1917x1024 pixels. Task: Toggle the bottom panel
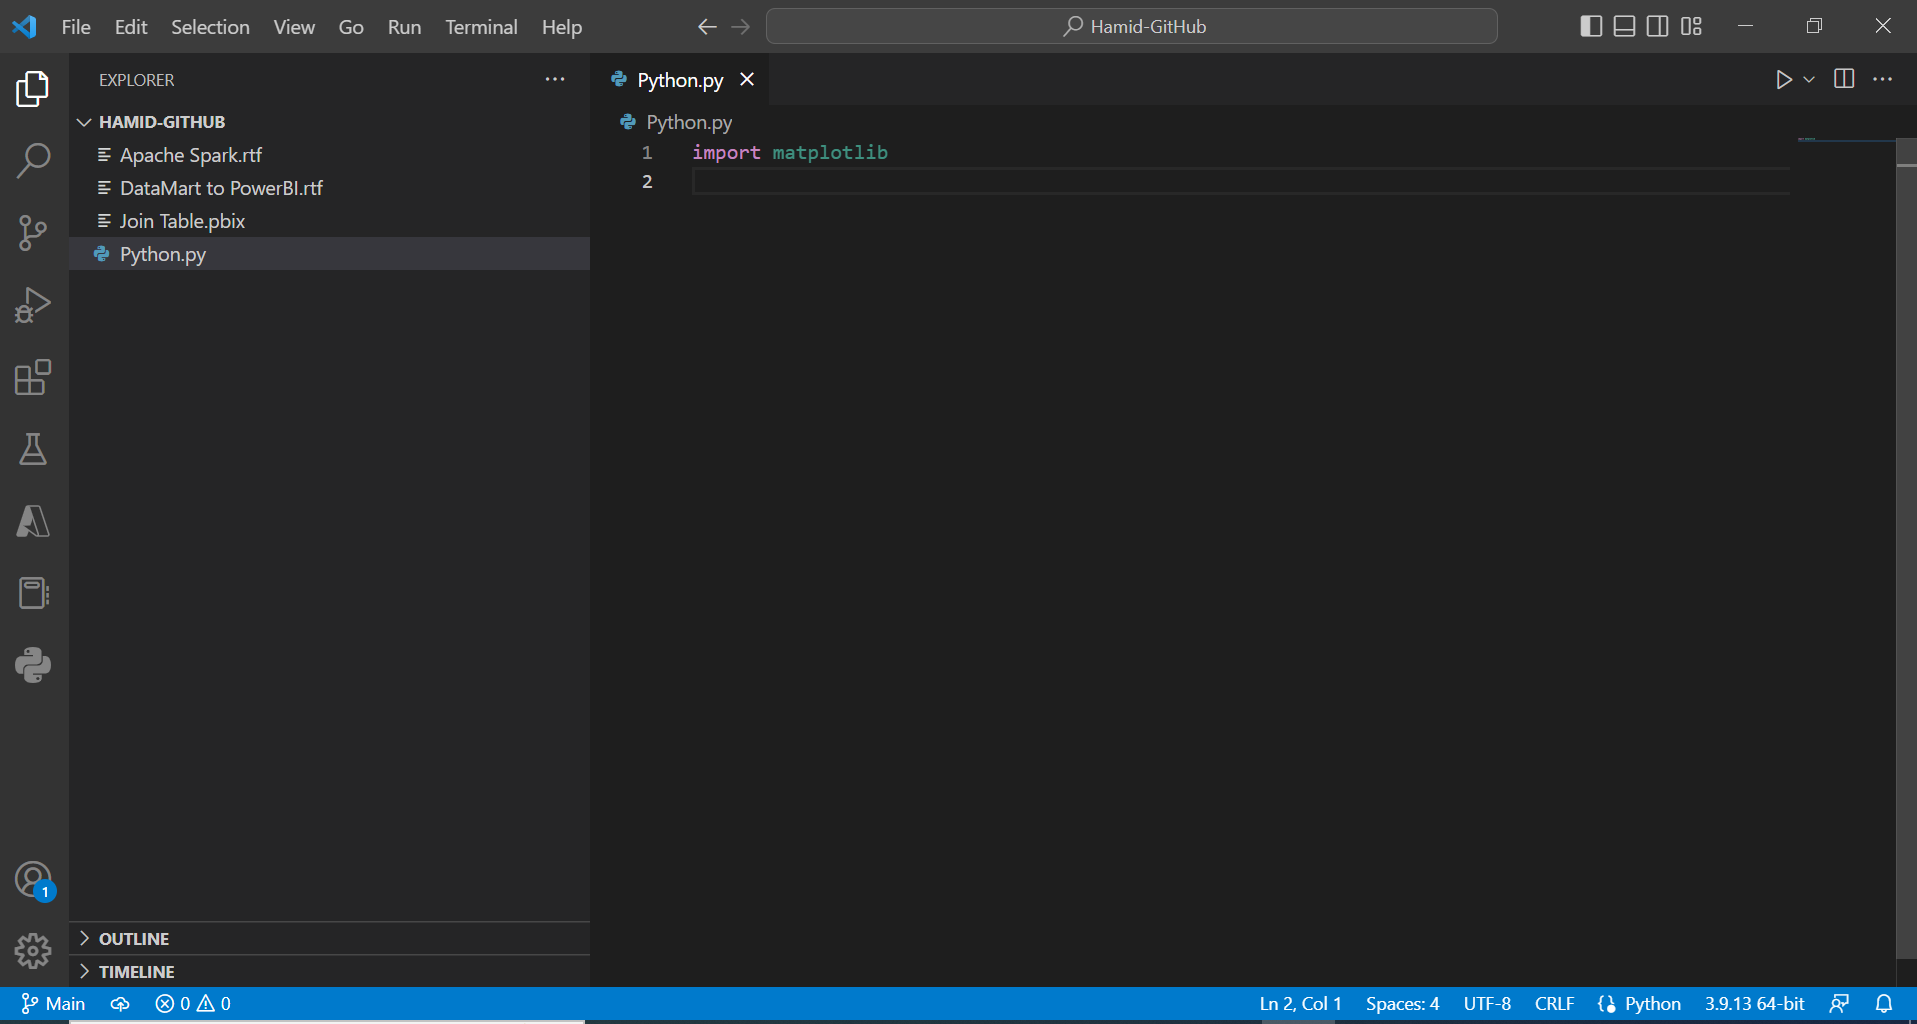point(1625,26)
